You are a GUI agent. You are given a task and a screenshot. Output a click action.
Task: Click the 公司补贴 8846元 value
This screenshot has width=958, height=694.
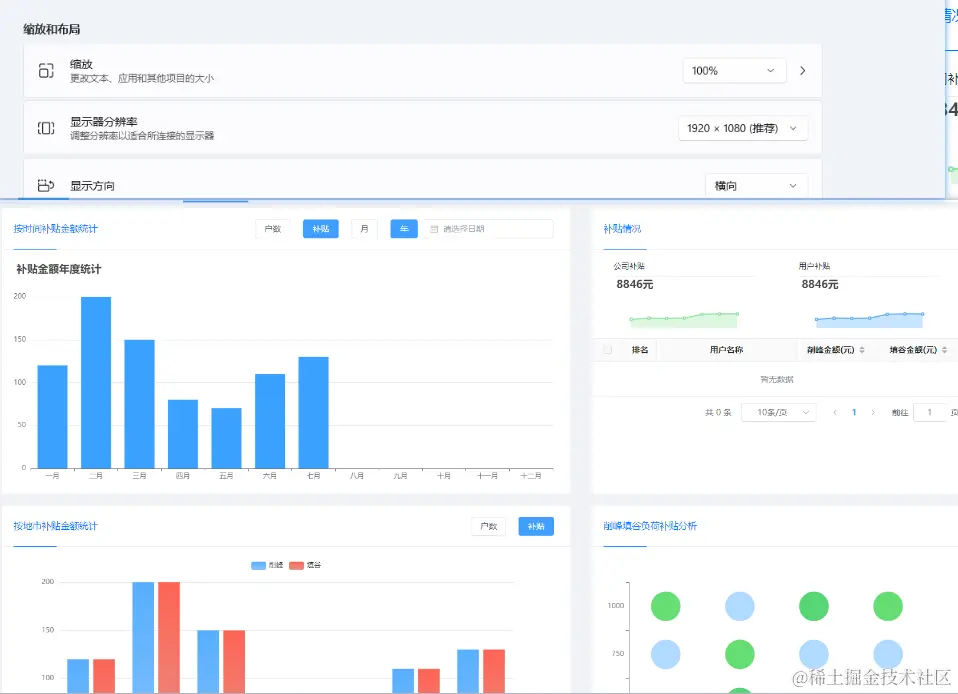point(635,284)
